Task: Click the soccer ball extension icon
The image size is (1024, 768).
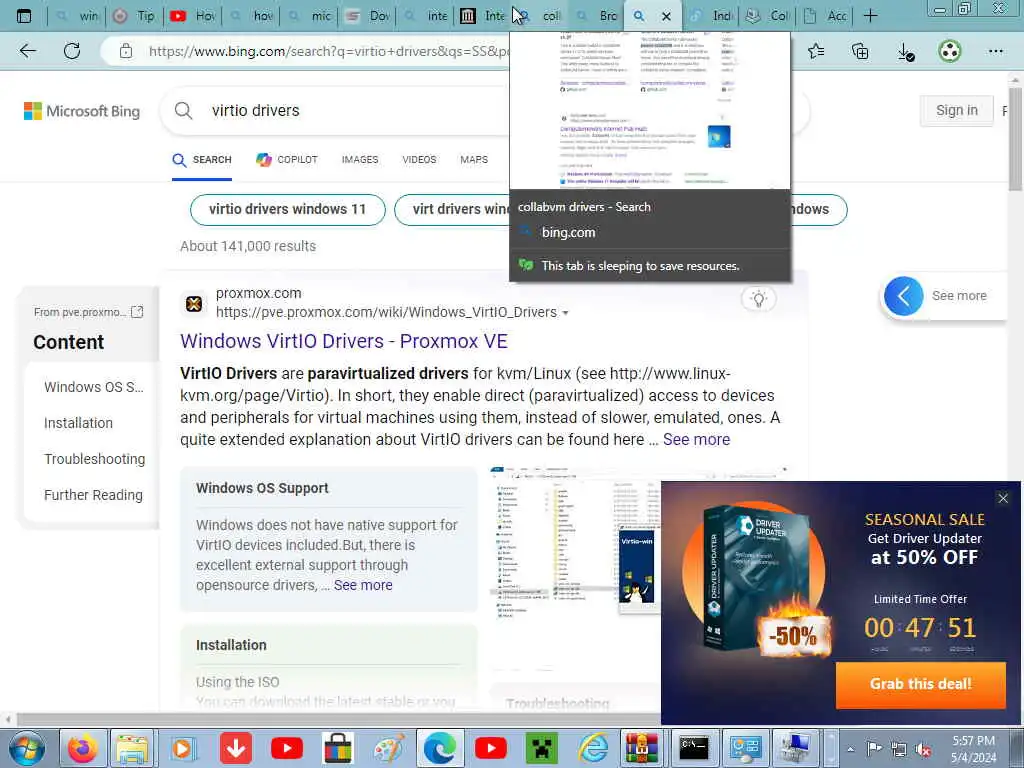Action: tap(950, 51)
